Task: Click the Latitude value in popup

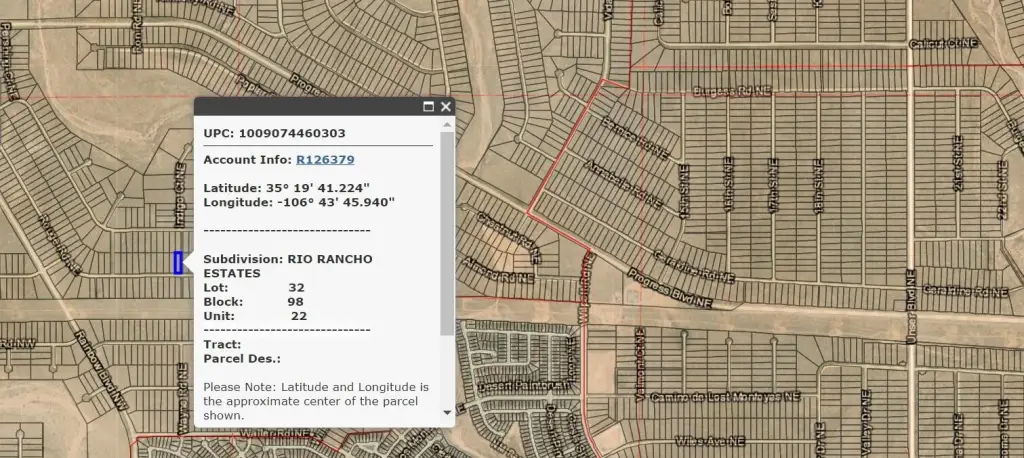Action: point(317,187)
